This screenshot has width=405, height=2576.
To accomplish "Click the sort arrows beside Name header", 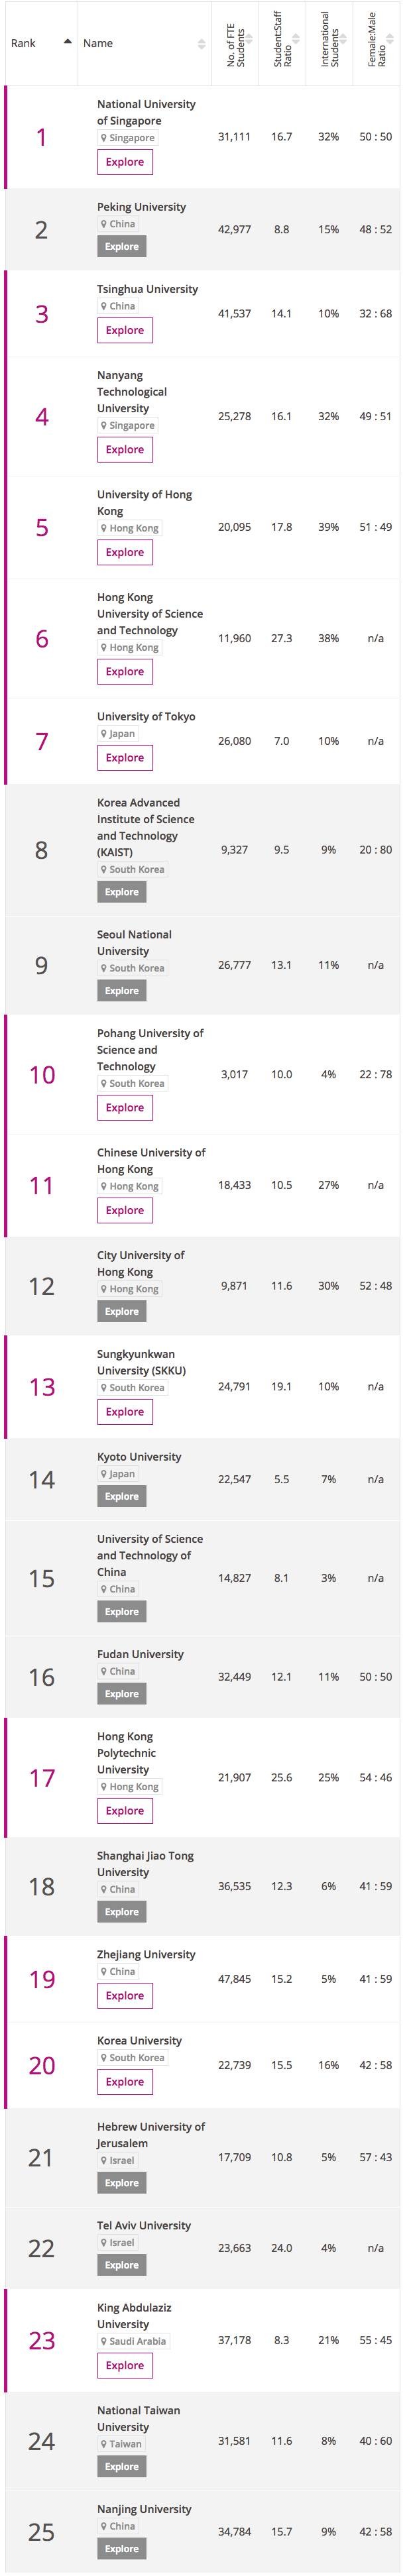I will click(201, 44).
